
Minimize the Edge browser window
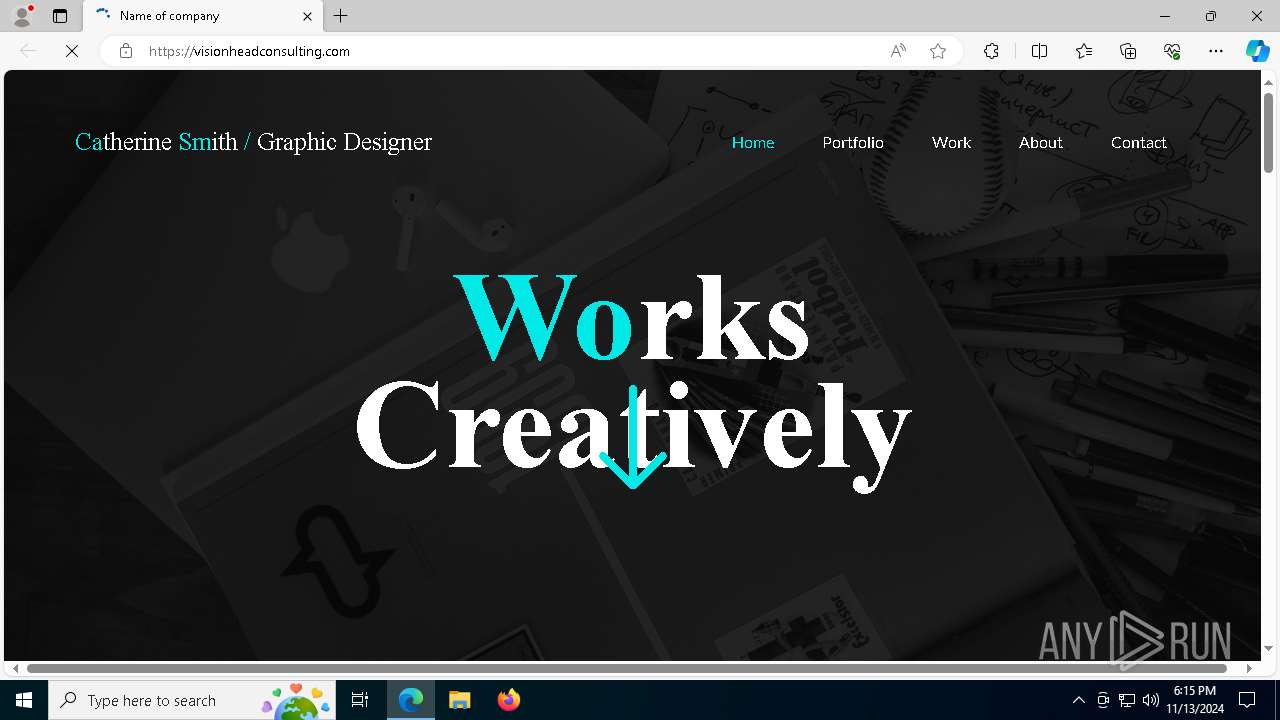[x=1165, y=16]
